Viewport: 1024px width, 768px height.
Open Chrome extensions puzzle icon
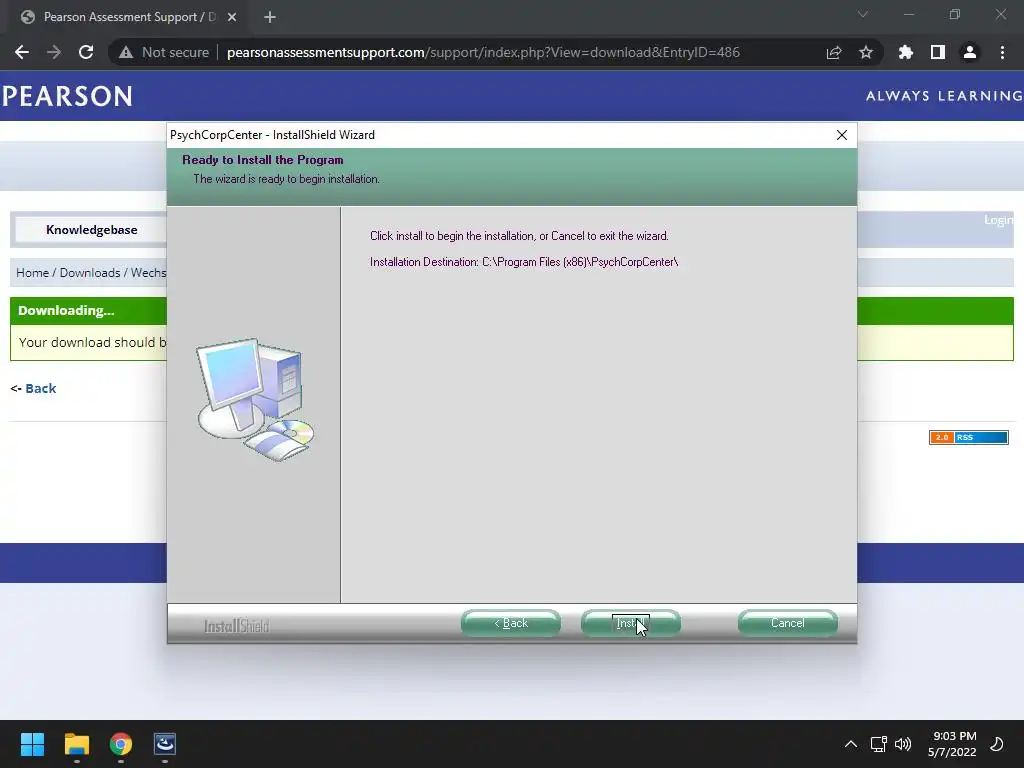[905, 52]
